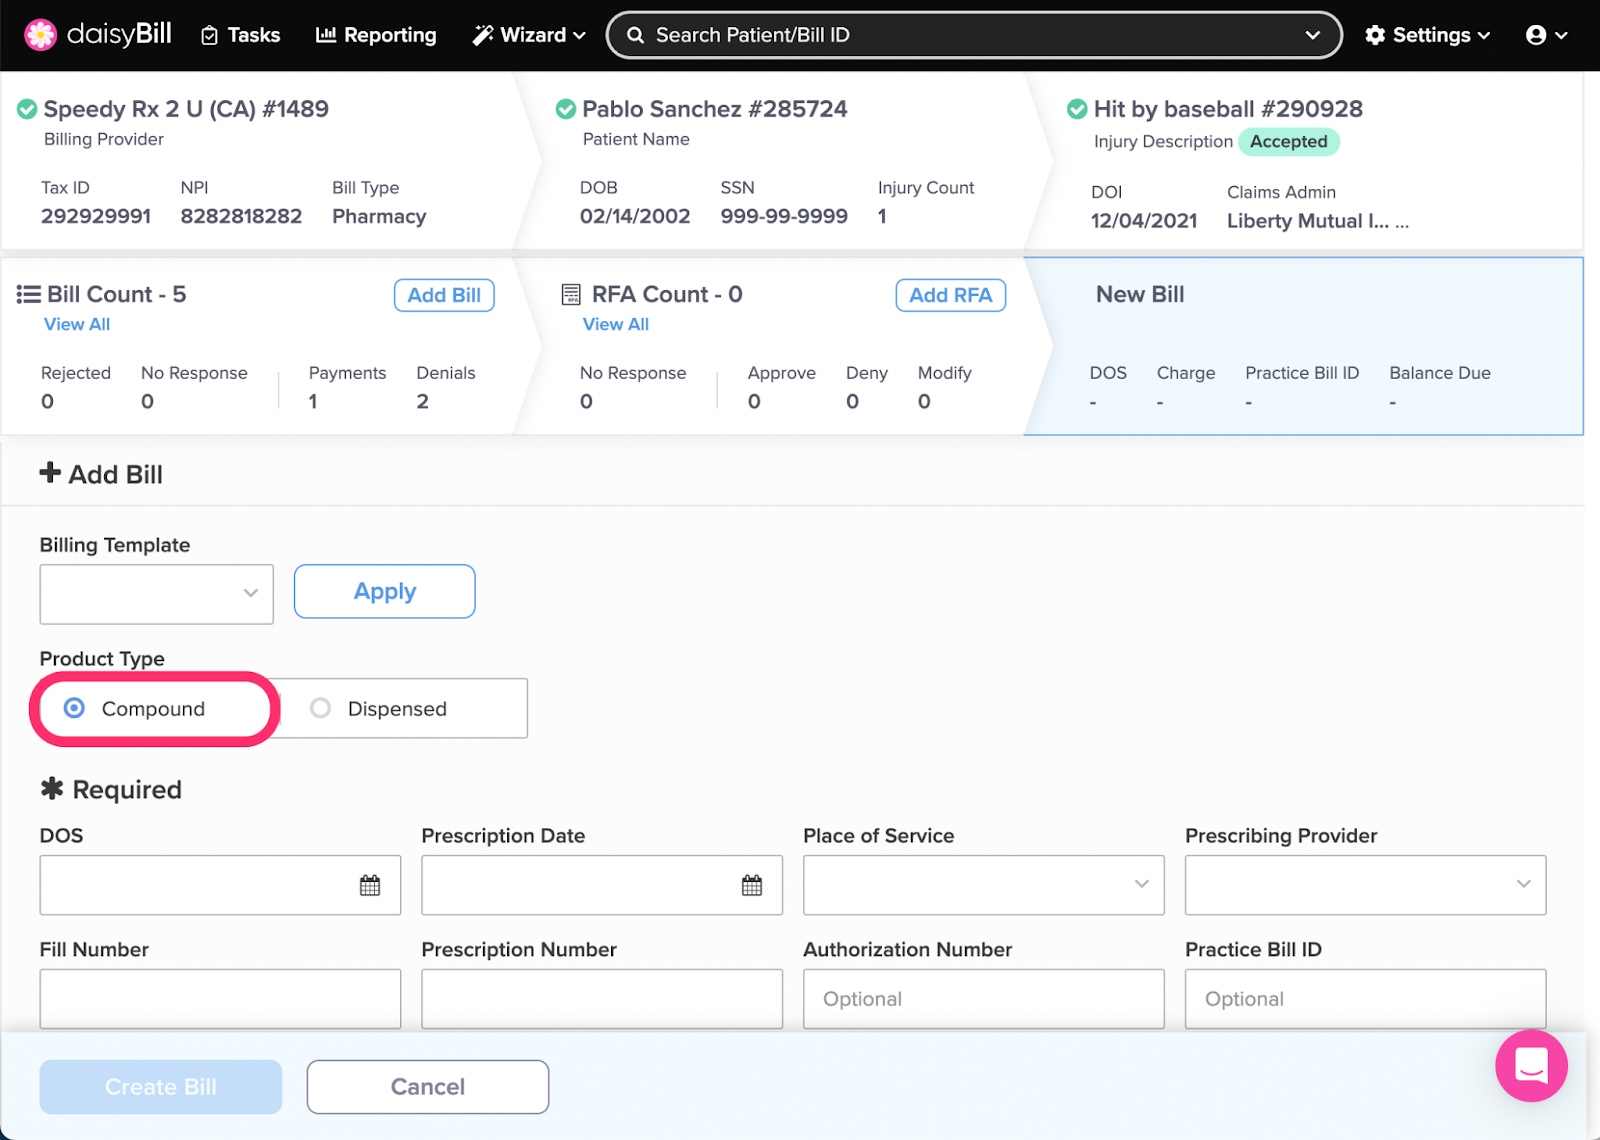Click the daisyBill flower logo

click(41, 35)
